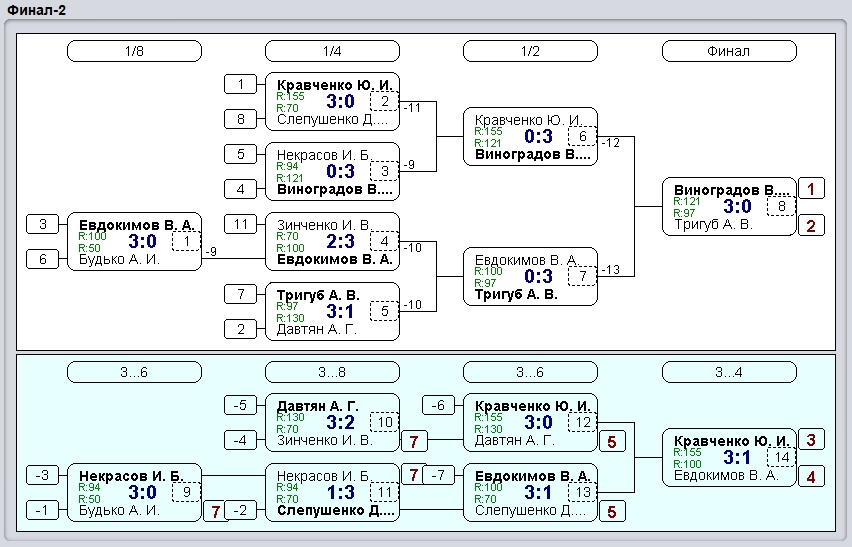Click seed box 3 next to Евдокимов
The height and width of the screenshot is (547, 852).
[x=43, y=224]
